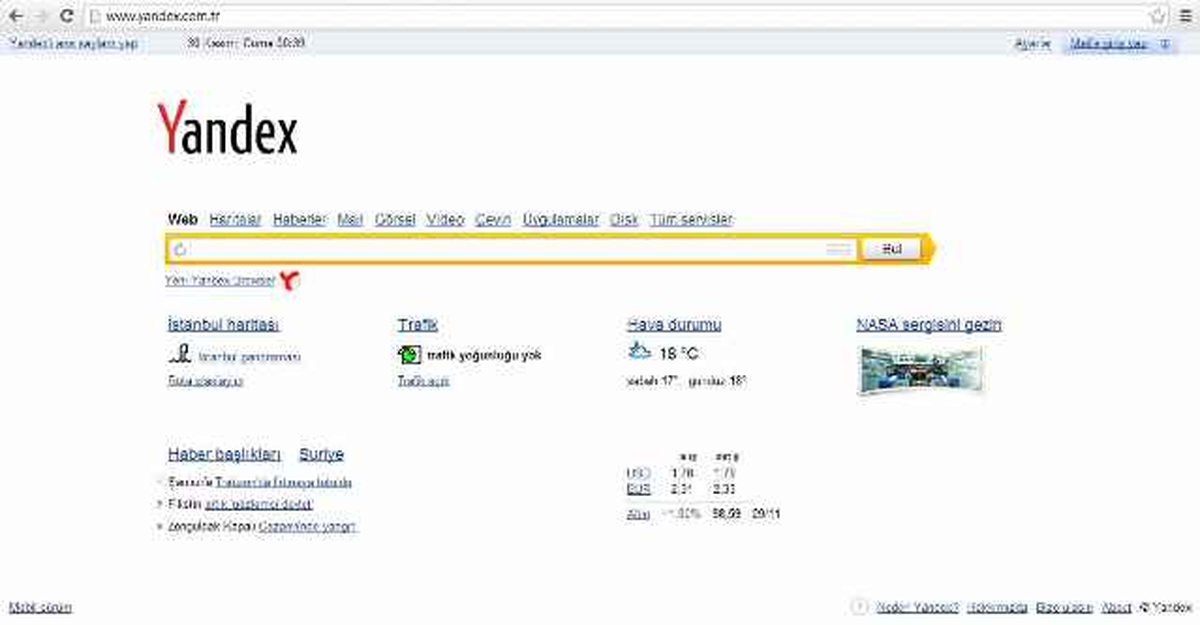Open the Chrome menu icon

[x=1185, y=16]
